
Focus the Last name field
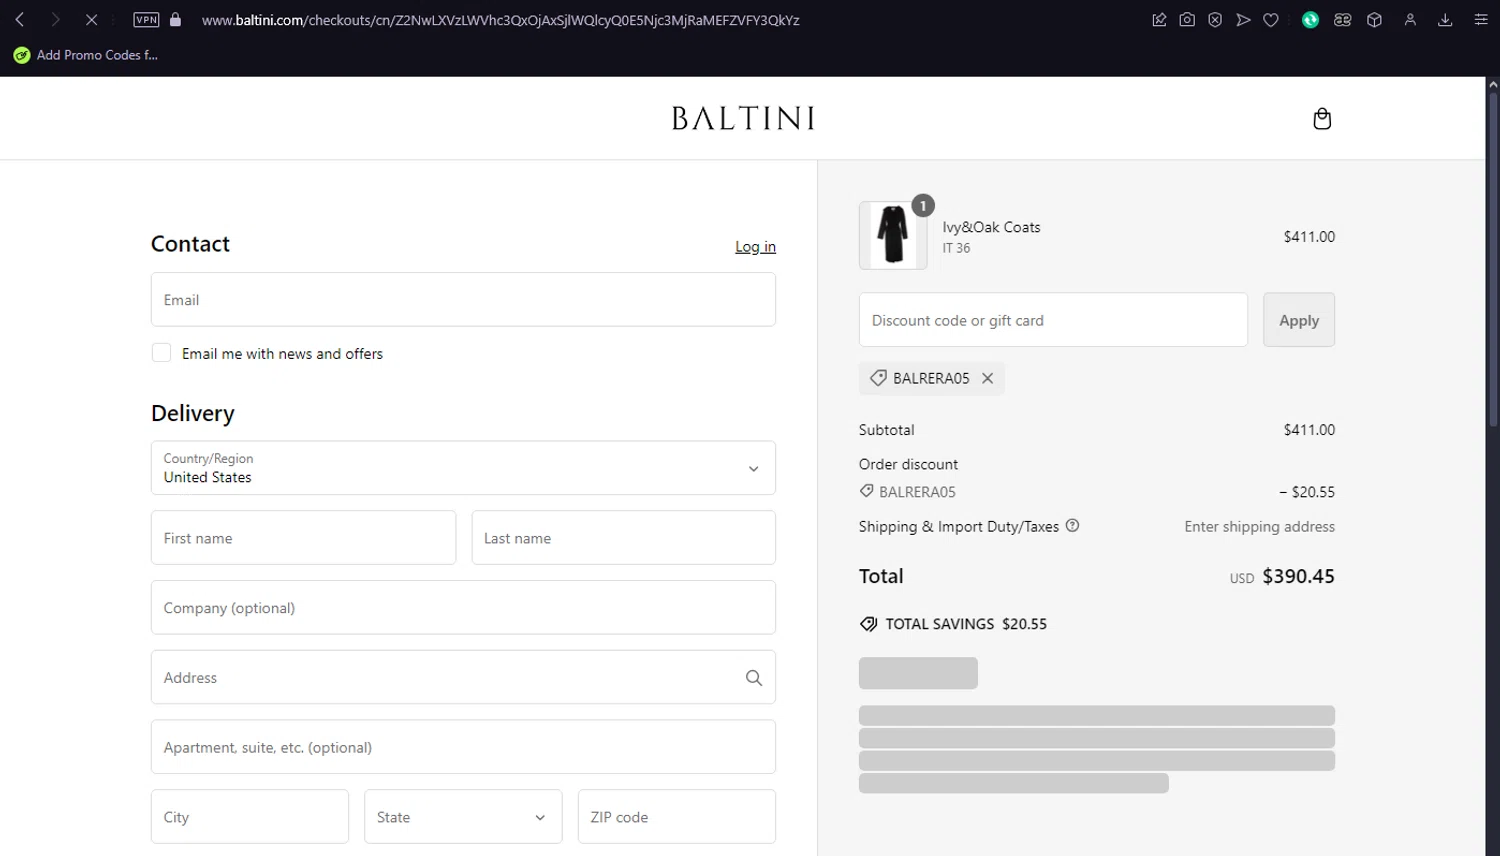pyautogui.click(x=624, y=538)
